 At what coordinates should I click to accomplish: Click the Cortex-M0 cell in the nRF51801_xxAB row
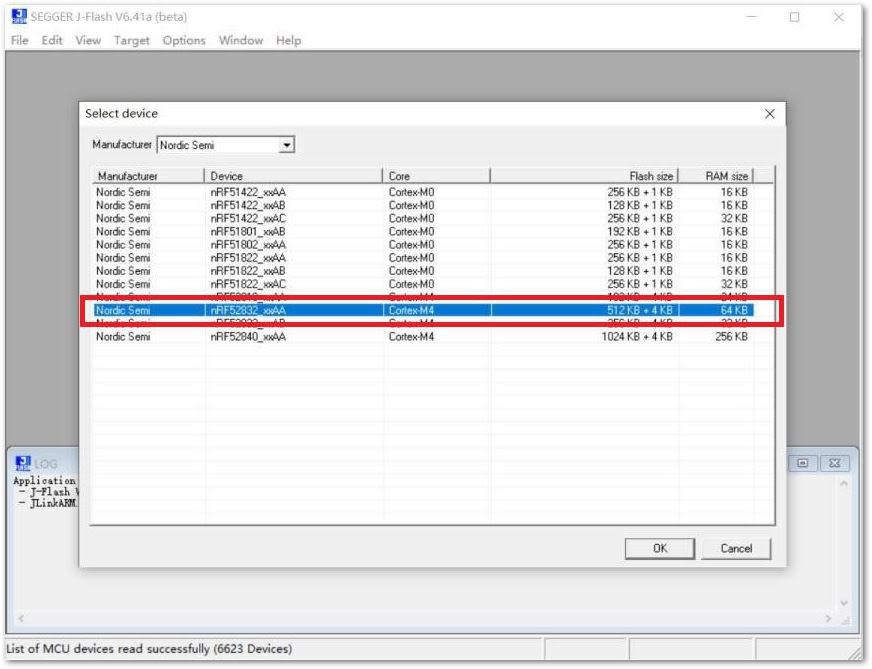(411, 232)
